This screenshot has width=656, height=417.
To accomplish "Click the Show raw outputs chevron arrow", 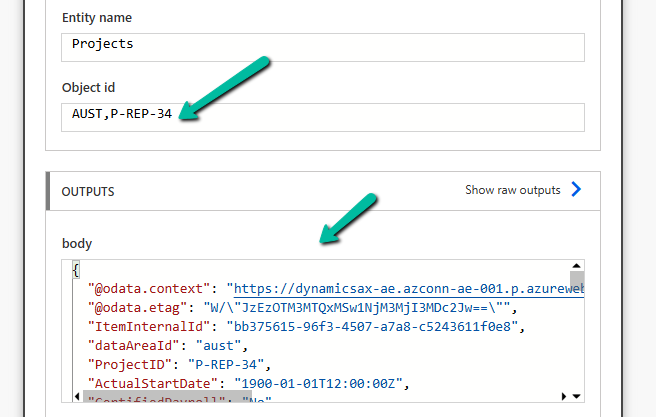I will click(576, 190).
